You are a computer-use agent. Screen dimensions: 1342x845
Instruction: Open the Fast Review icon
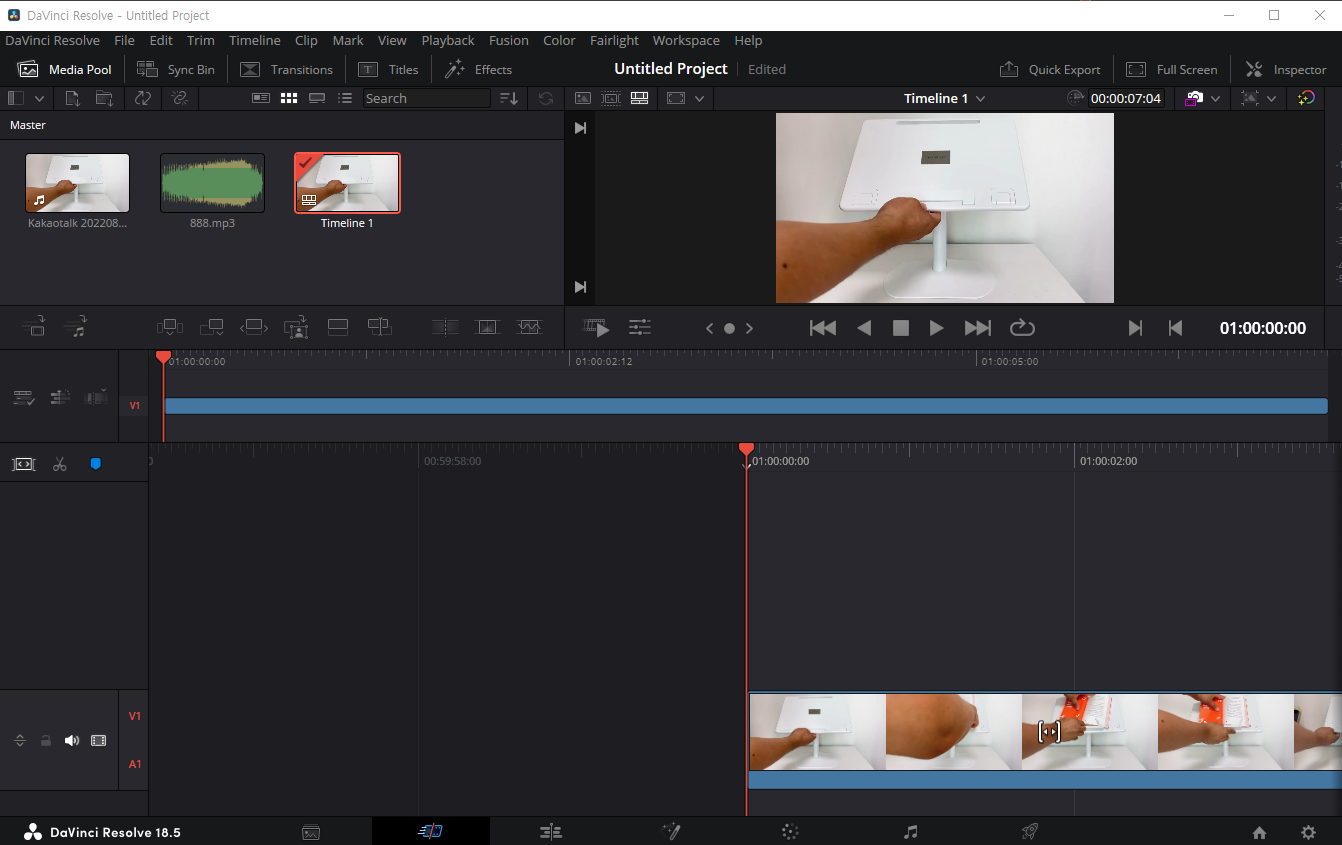597,328
